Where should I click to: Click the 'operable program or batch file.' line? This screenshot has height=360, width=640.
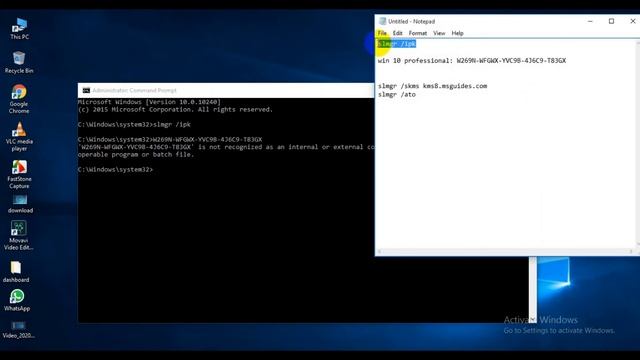[x=136, y=155]
